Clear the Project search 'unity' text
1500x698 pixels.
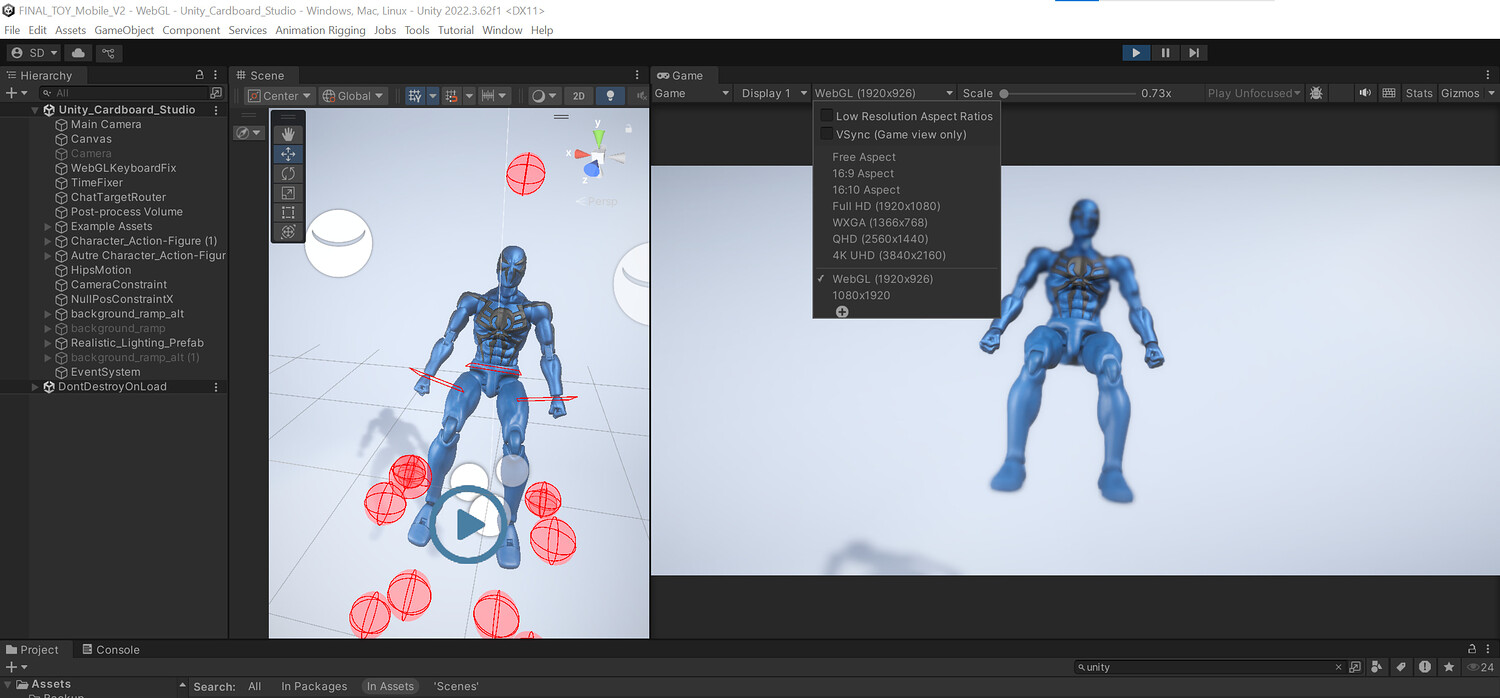coord(1339,667)
